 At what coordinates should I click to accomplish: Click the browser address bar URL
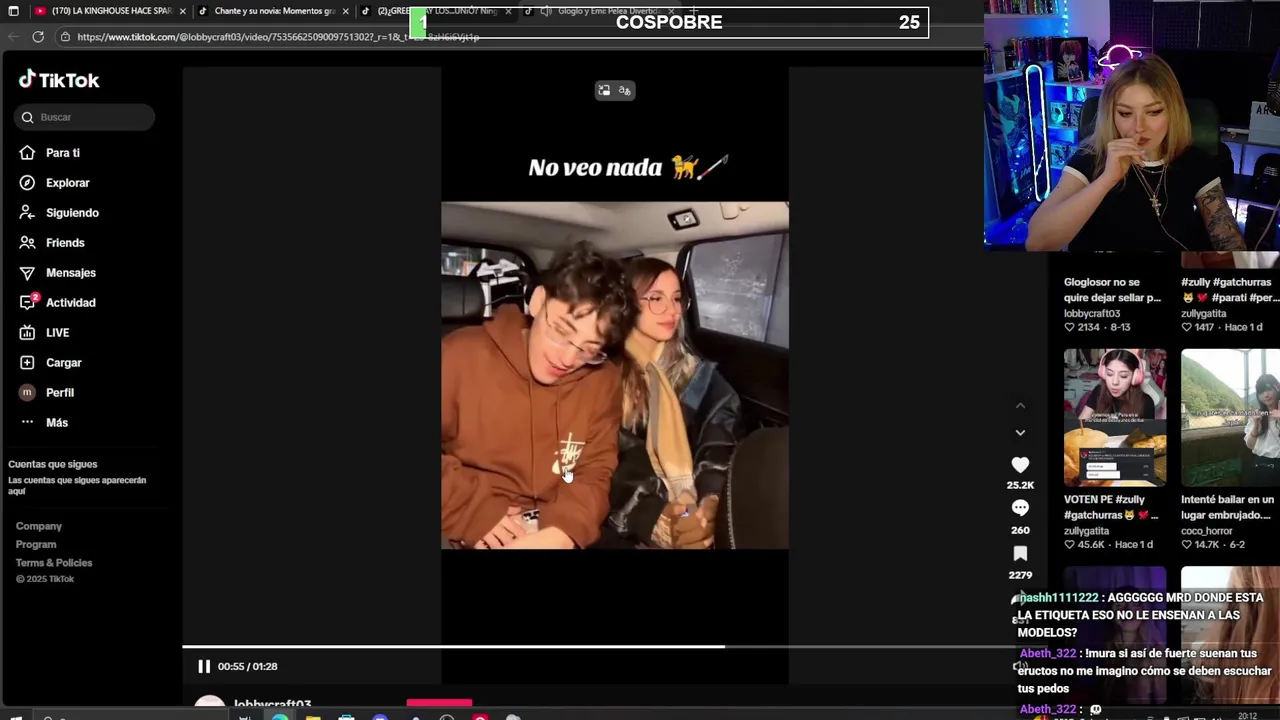[278, 37]
